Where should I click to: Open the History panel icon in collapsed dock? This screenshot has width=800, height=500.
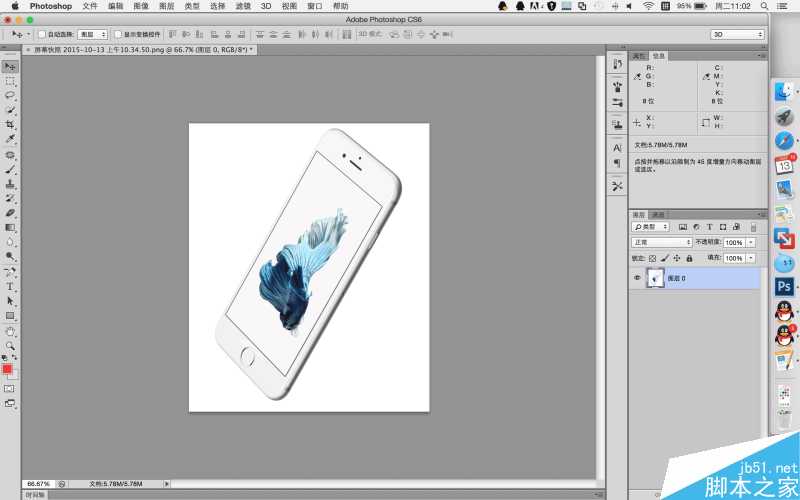(x=617, y=64)
